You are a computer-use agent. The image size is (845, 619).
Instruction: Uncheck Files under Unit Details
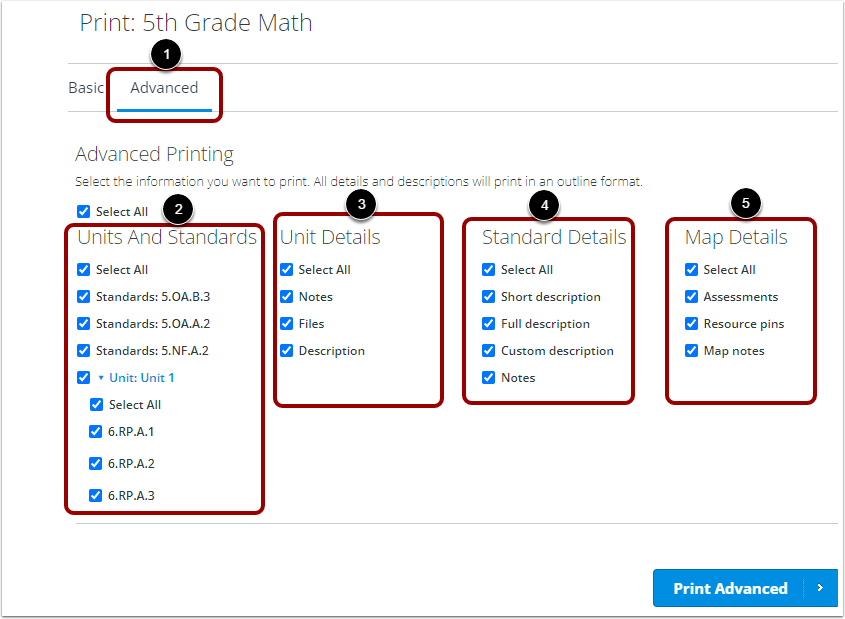tap(287, 323)
